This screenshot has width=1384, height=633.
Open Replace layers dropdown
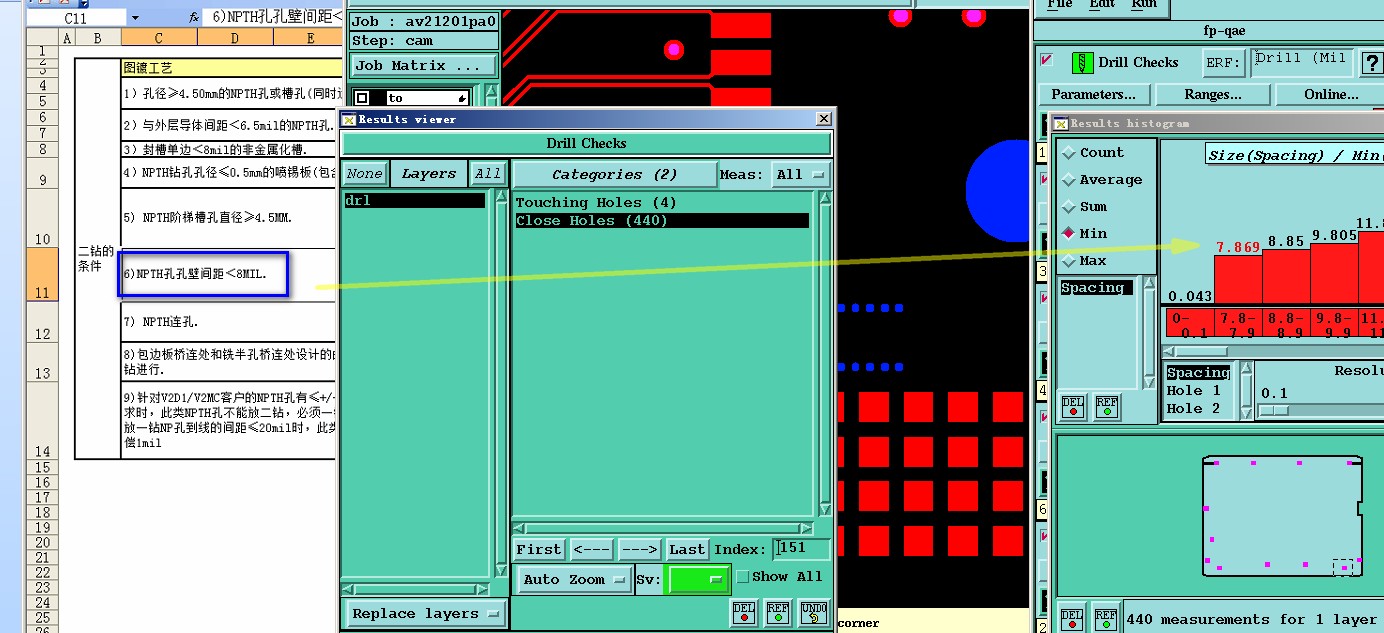(424, 614)
